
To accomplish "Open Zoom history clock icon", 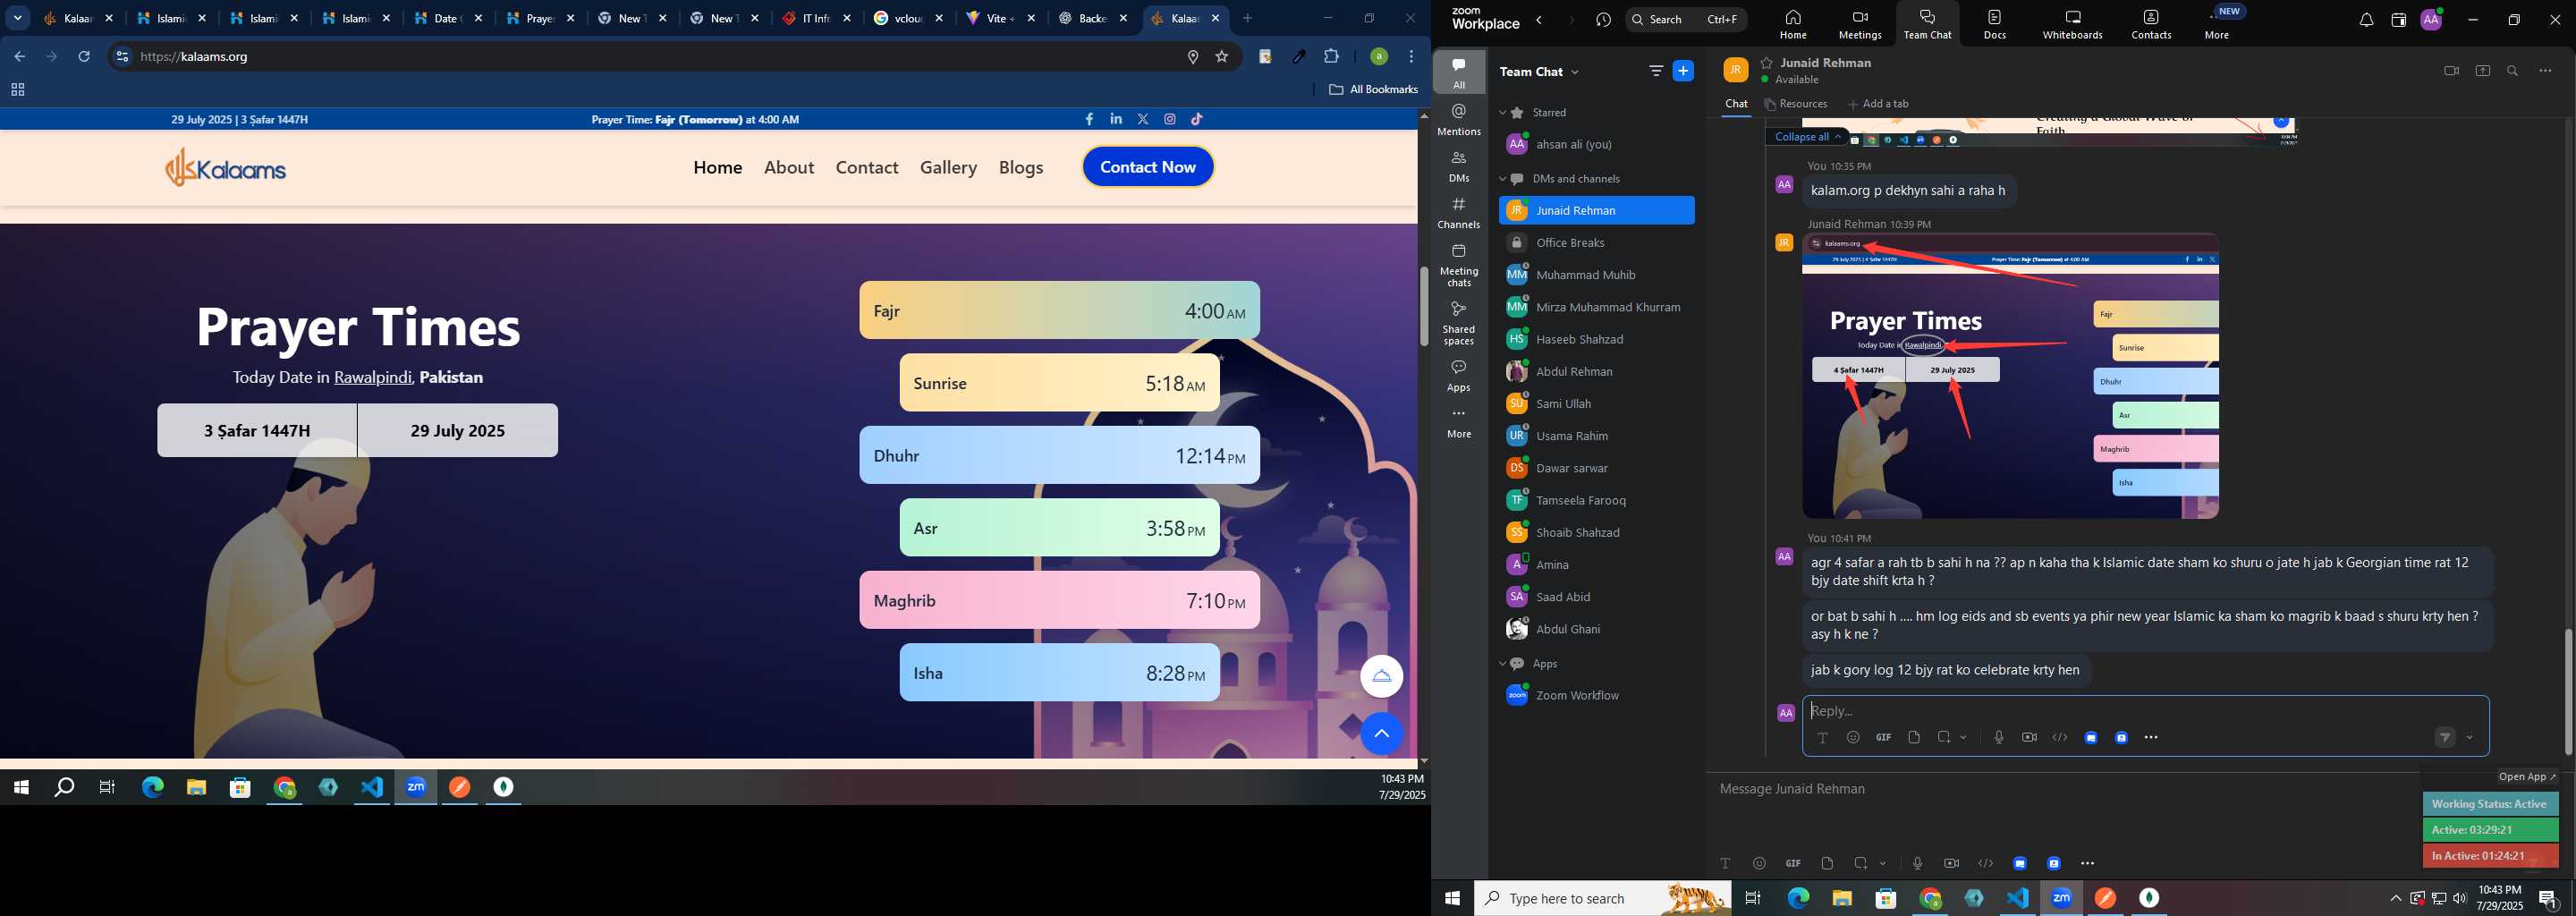I will 1604,20.
